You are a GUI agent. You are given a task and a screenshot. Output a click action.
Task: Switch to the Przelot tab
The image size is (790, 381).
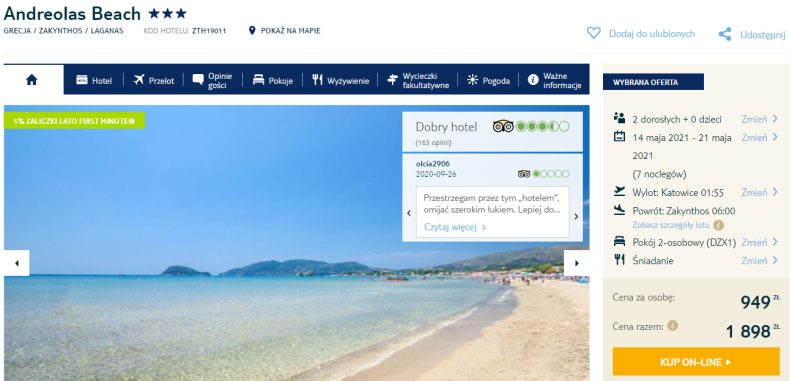click(x=154, y=80)
